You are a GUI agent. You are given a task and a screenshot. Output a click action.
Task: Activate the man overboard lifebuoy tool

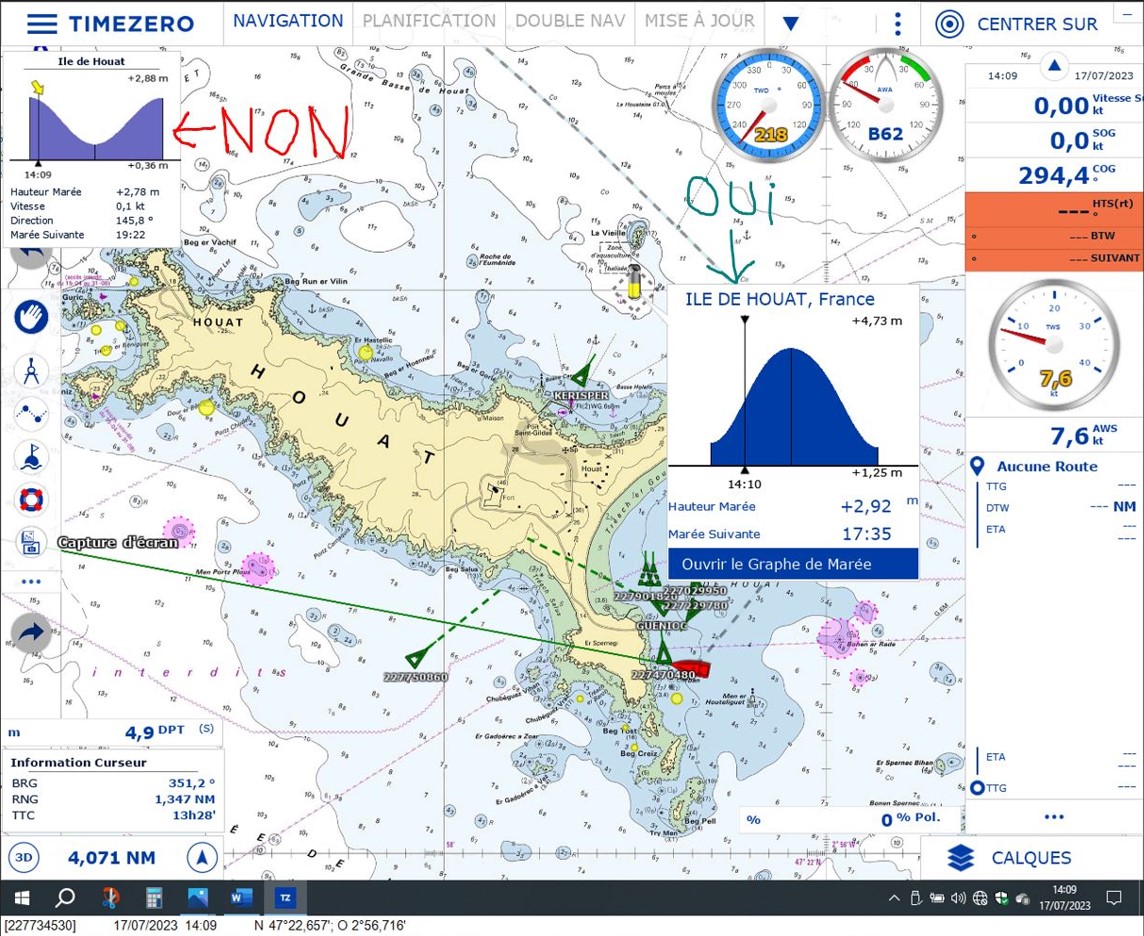pos(31,500)
